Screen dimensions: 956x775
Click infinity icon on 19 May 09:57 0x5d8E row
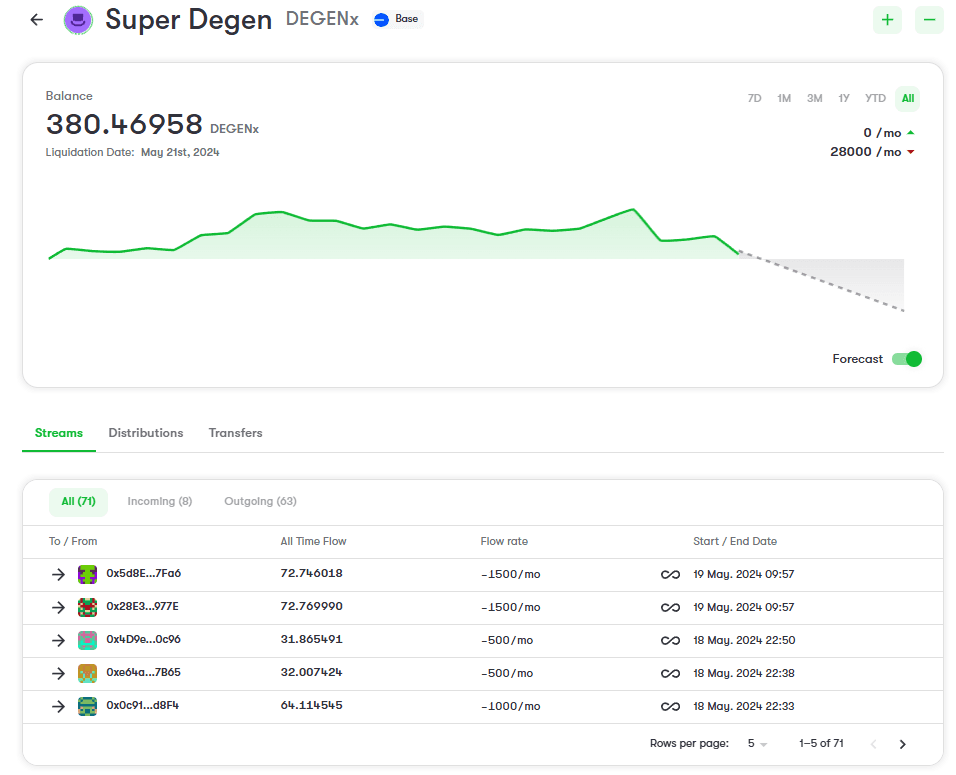670,574
